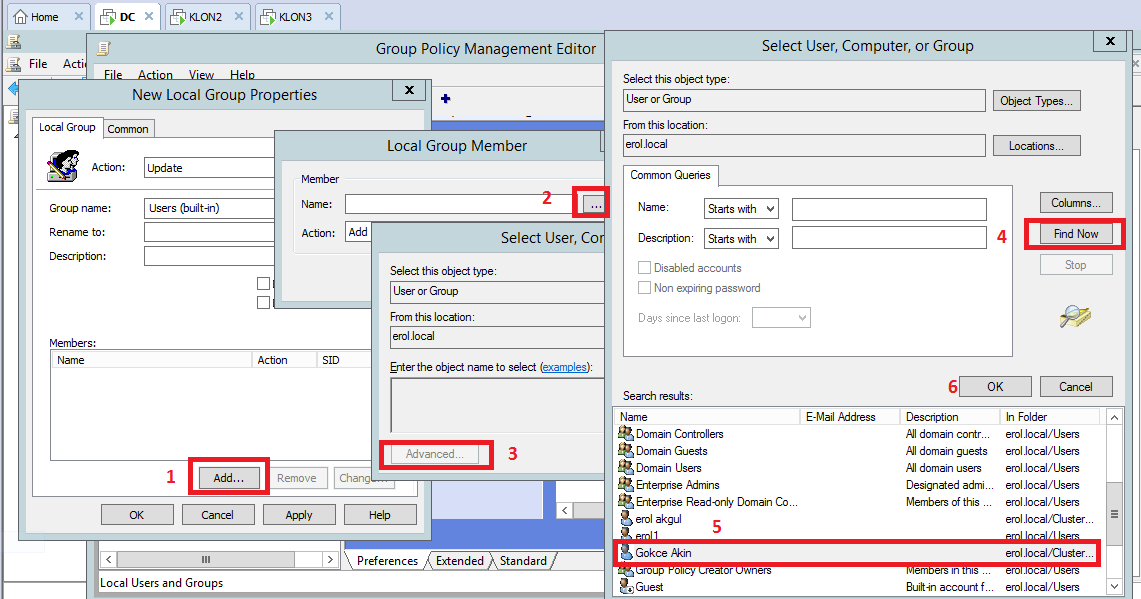Click the Domain Controllers group icon
Screen dimensions: 1141x599
tap(626, 434)
